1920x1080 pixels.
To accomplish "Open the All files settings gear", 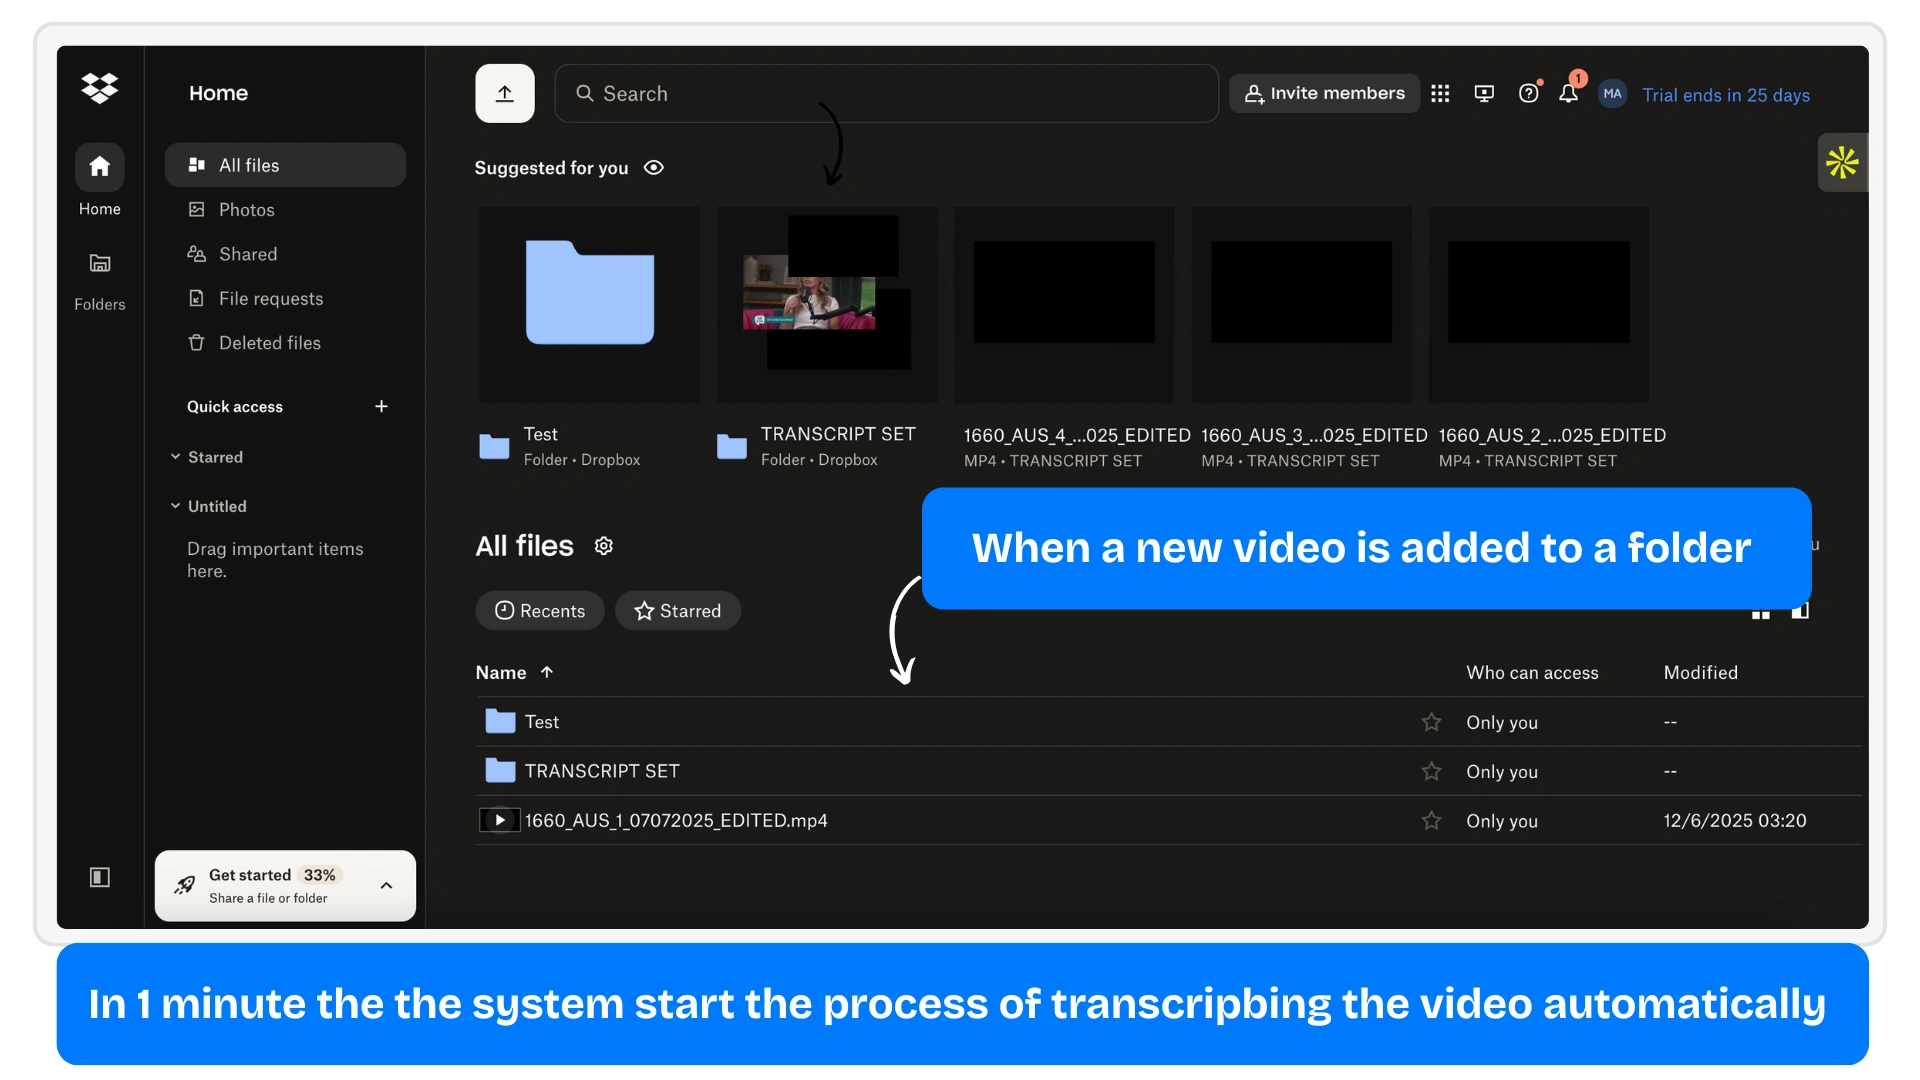I will tap(604, 546).
